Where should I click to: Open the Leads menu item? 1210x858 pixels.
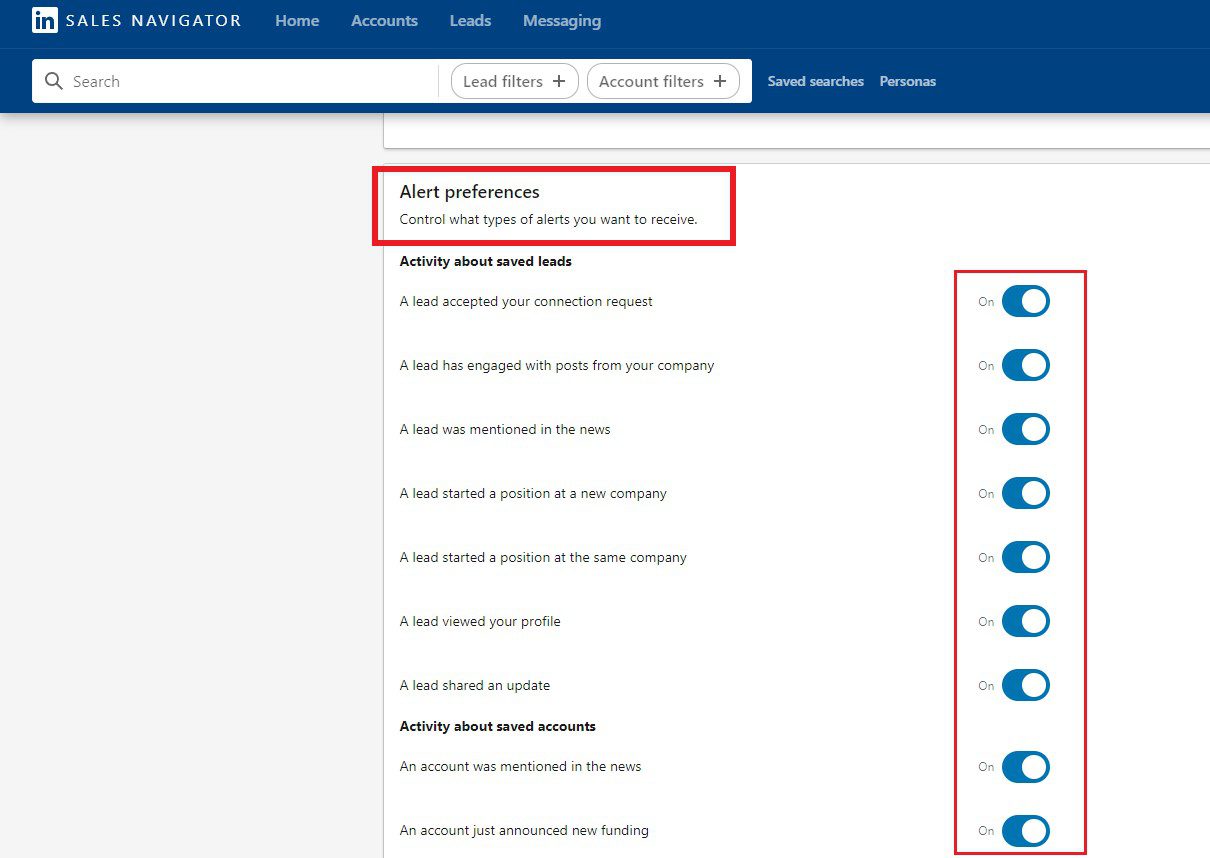point(470,20)
